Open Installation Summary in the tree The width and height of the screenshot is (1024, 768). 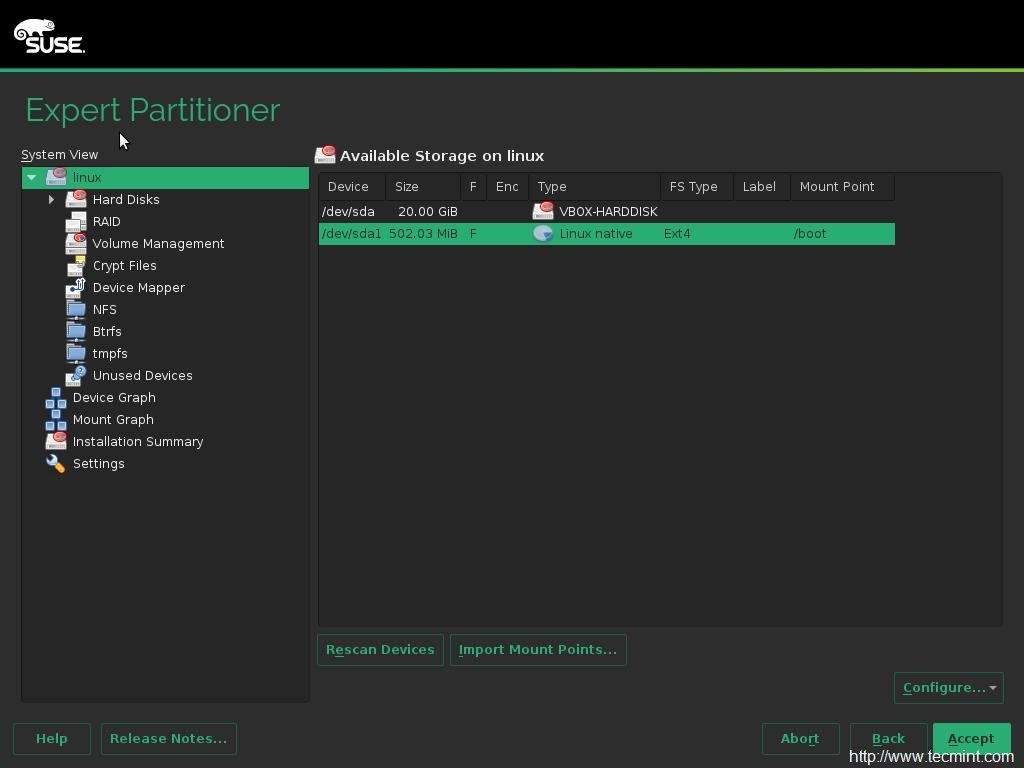(x=137, y=441)
